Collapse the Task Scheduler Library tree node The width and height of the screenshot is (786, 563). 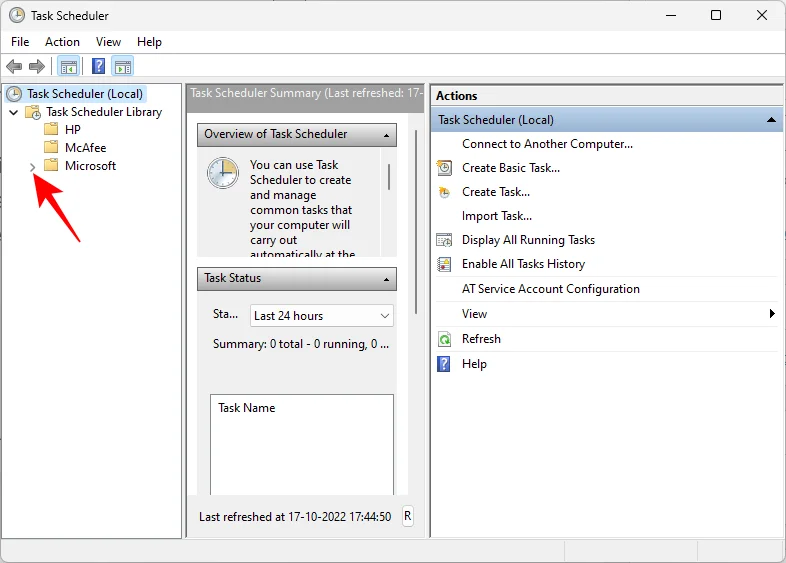13,112
